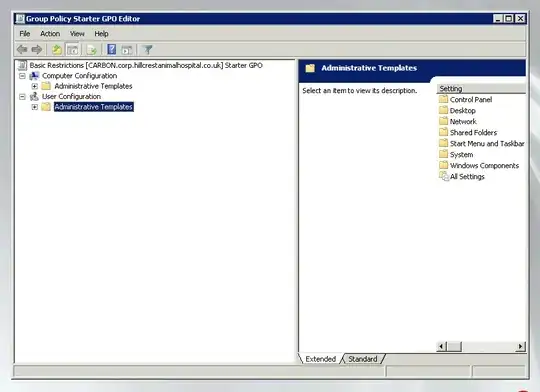Viewport: 540px width, 392px height.
Task: Select the 'Control Panel' text row
Action: tap(471, 99)
